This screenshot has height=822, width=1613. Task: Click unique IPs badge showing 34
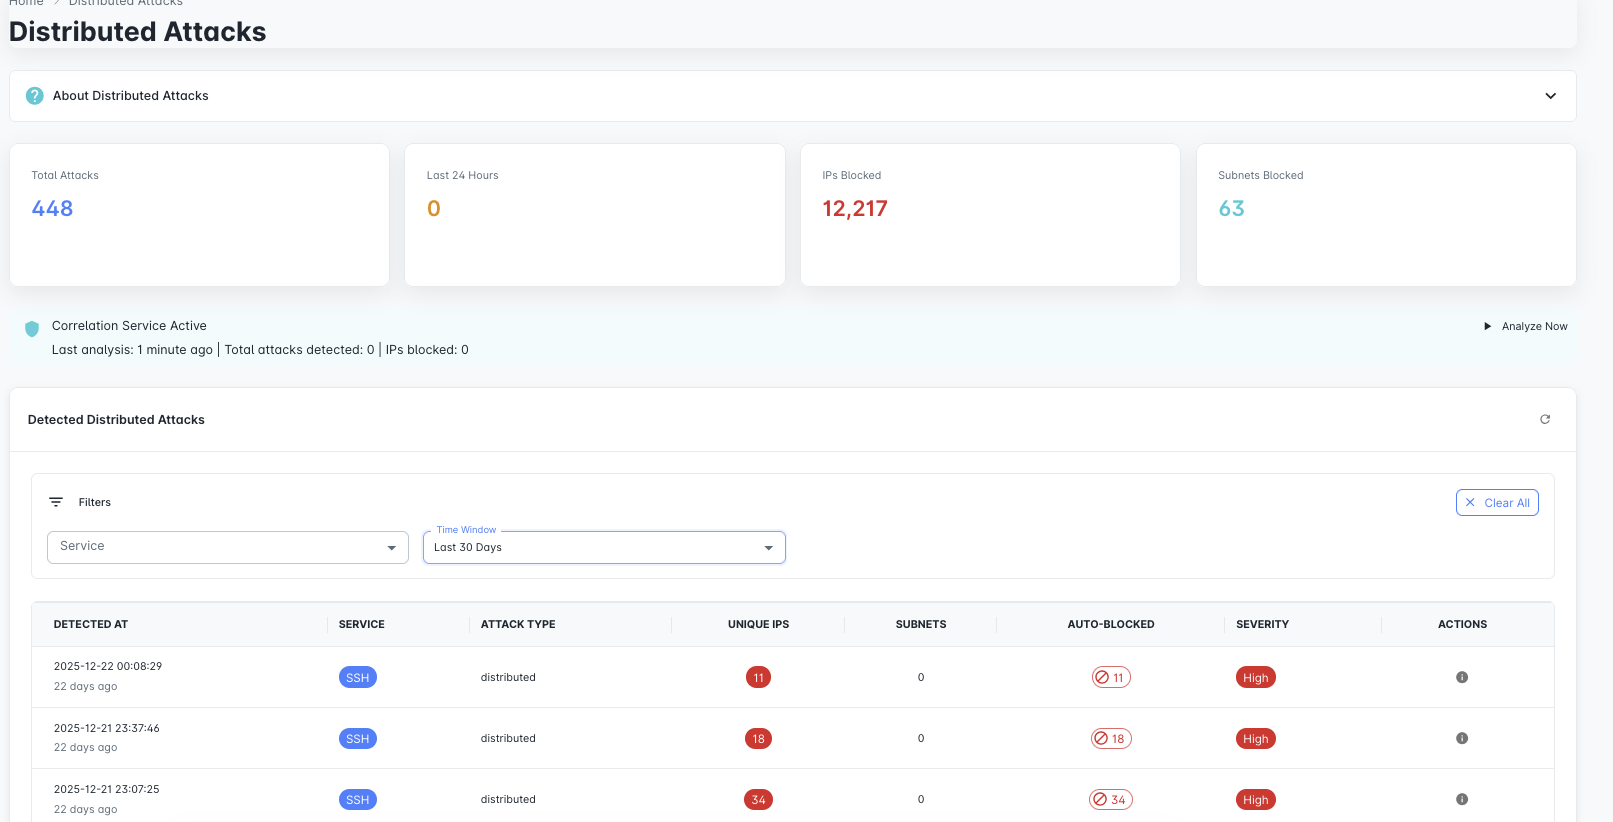[x=758, y=800]
